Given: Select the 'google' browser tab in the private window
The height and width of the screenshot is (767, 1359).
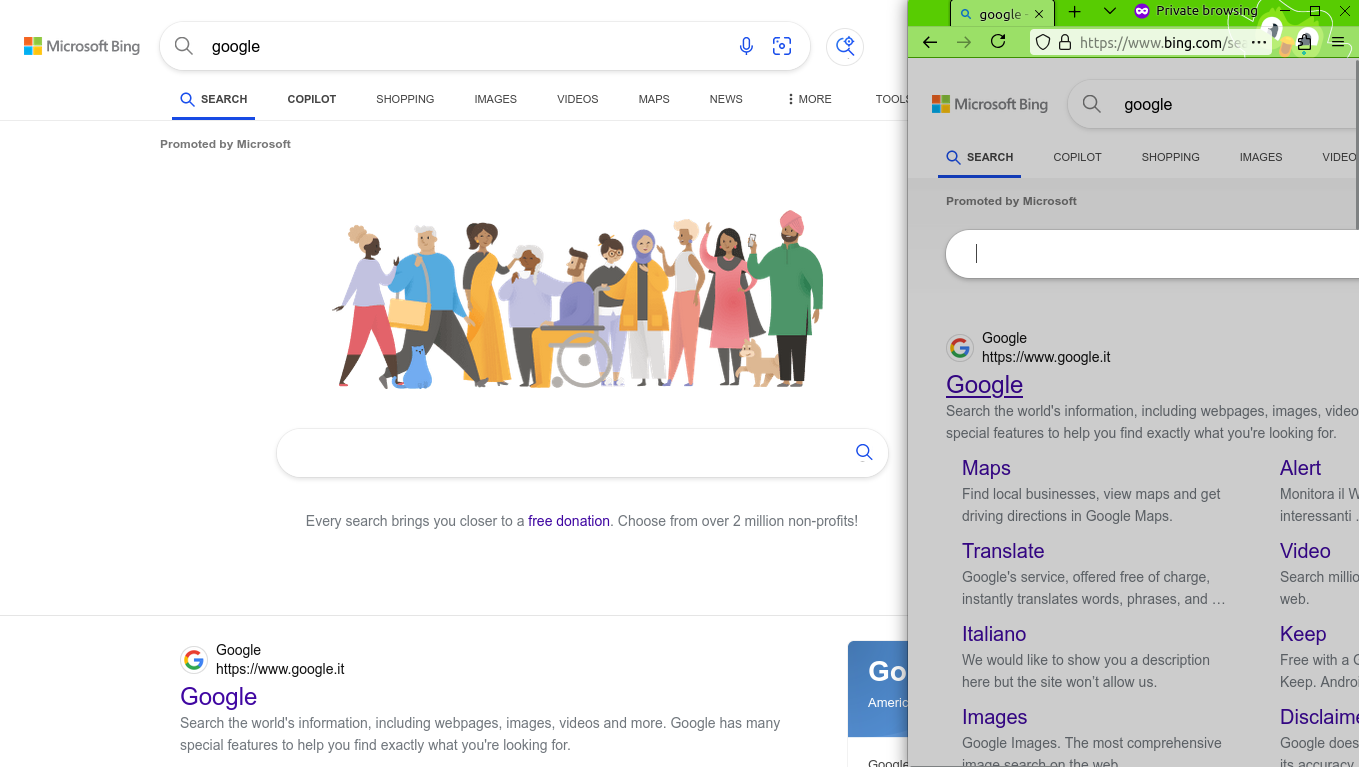Looking at the screenshot, I should click(1000, 14).
